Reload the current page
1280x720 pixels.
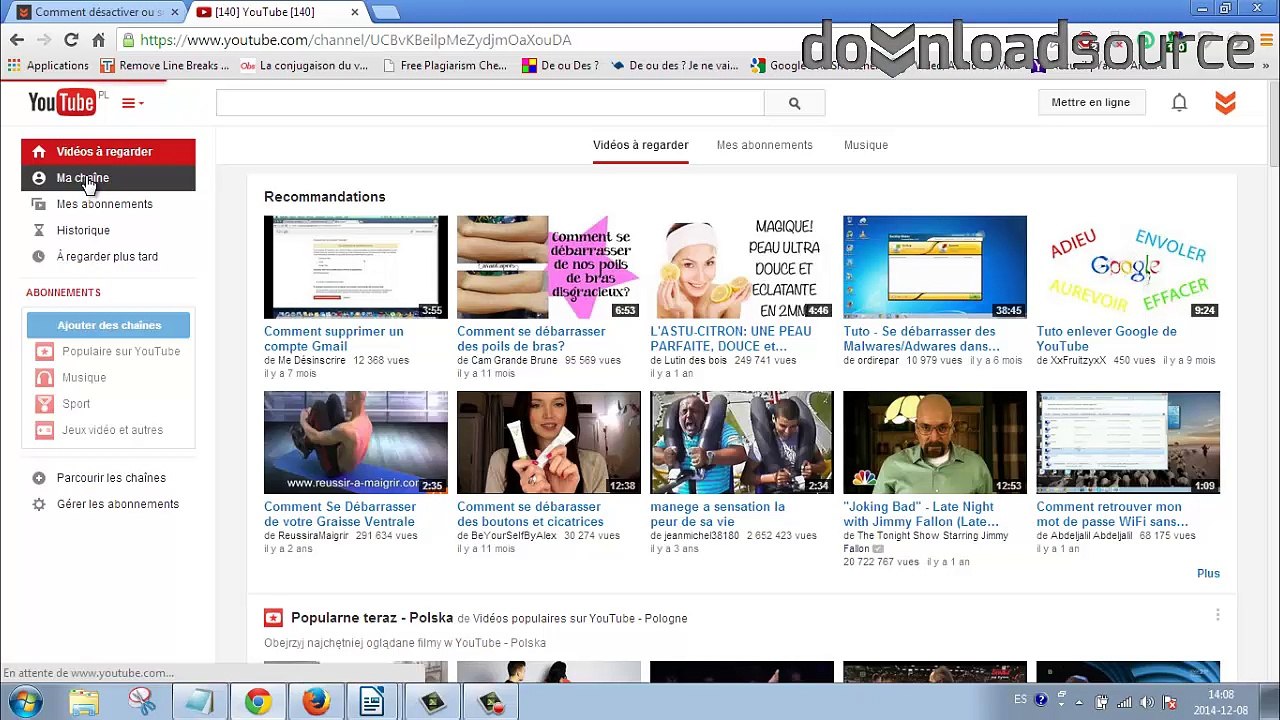click(71, 40)
